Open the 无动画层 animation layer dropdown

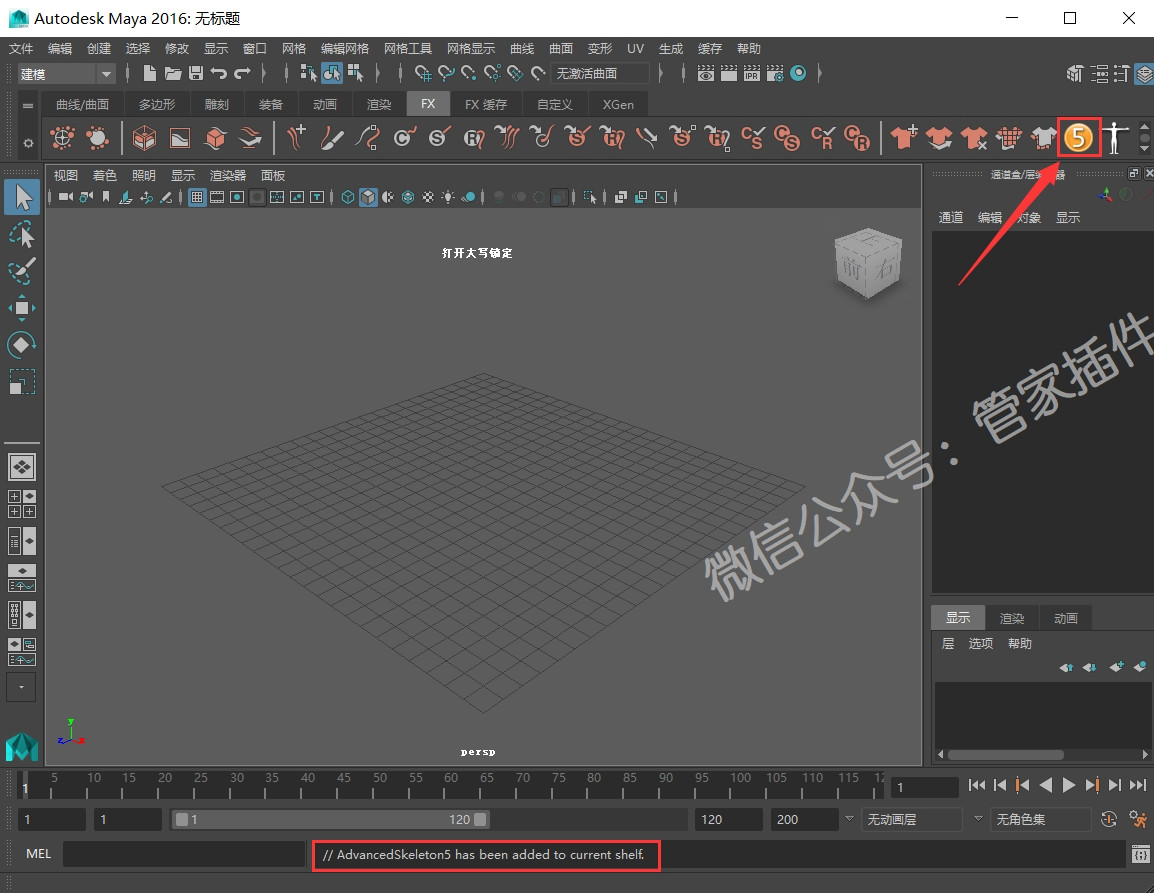coord(912,819)
